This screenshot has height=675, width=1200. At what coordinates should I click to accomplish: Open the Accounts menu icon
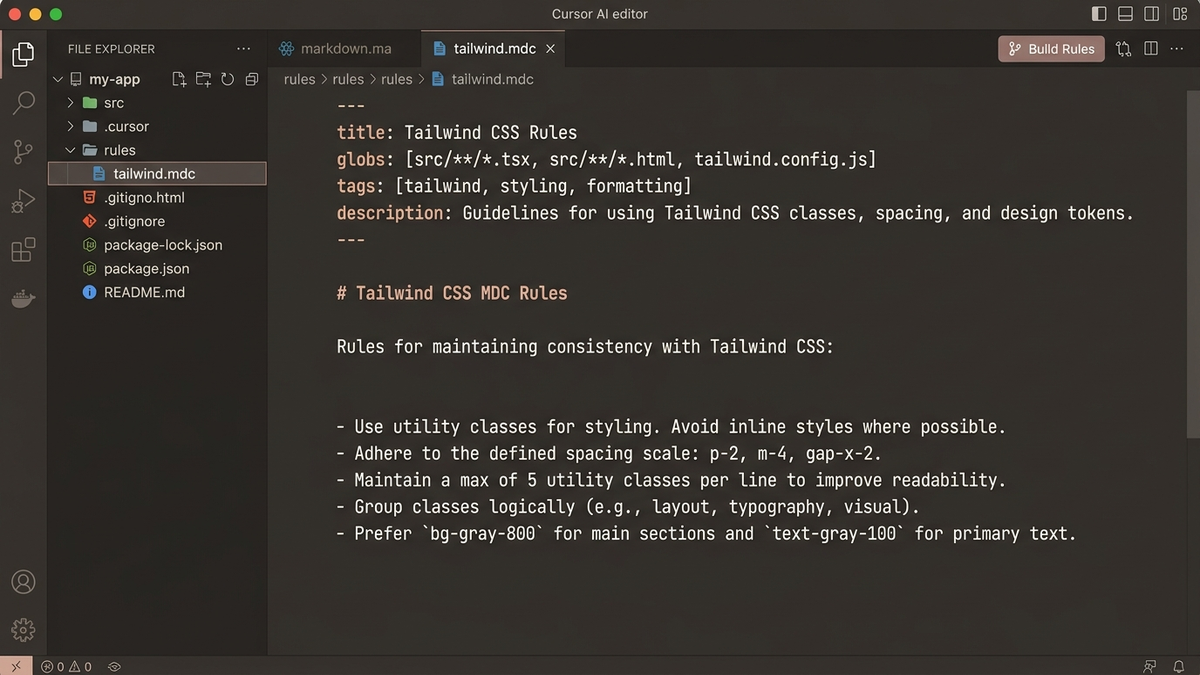tap(23, 582)
